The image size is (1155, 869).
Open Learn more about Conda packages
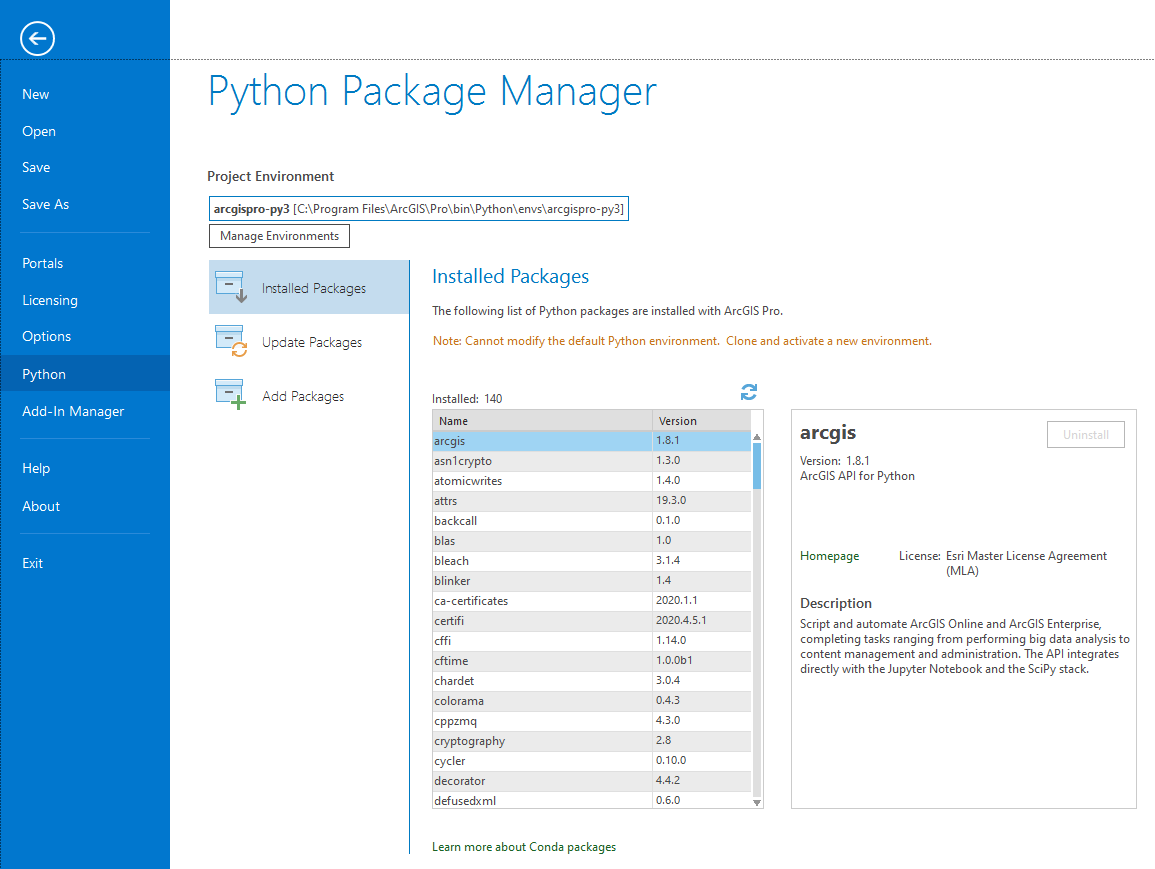click(x=524, y=847)
